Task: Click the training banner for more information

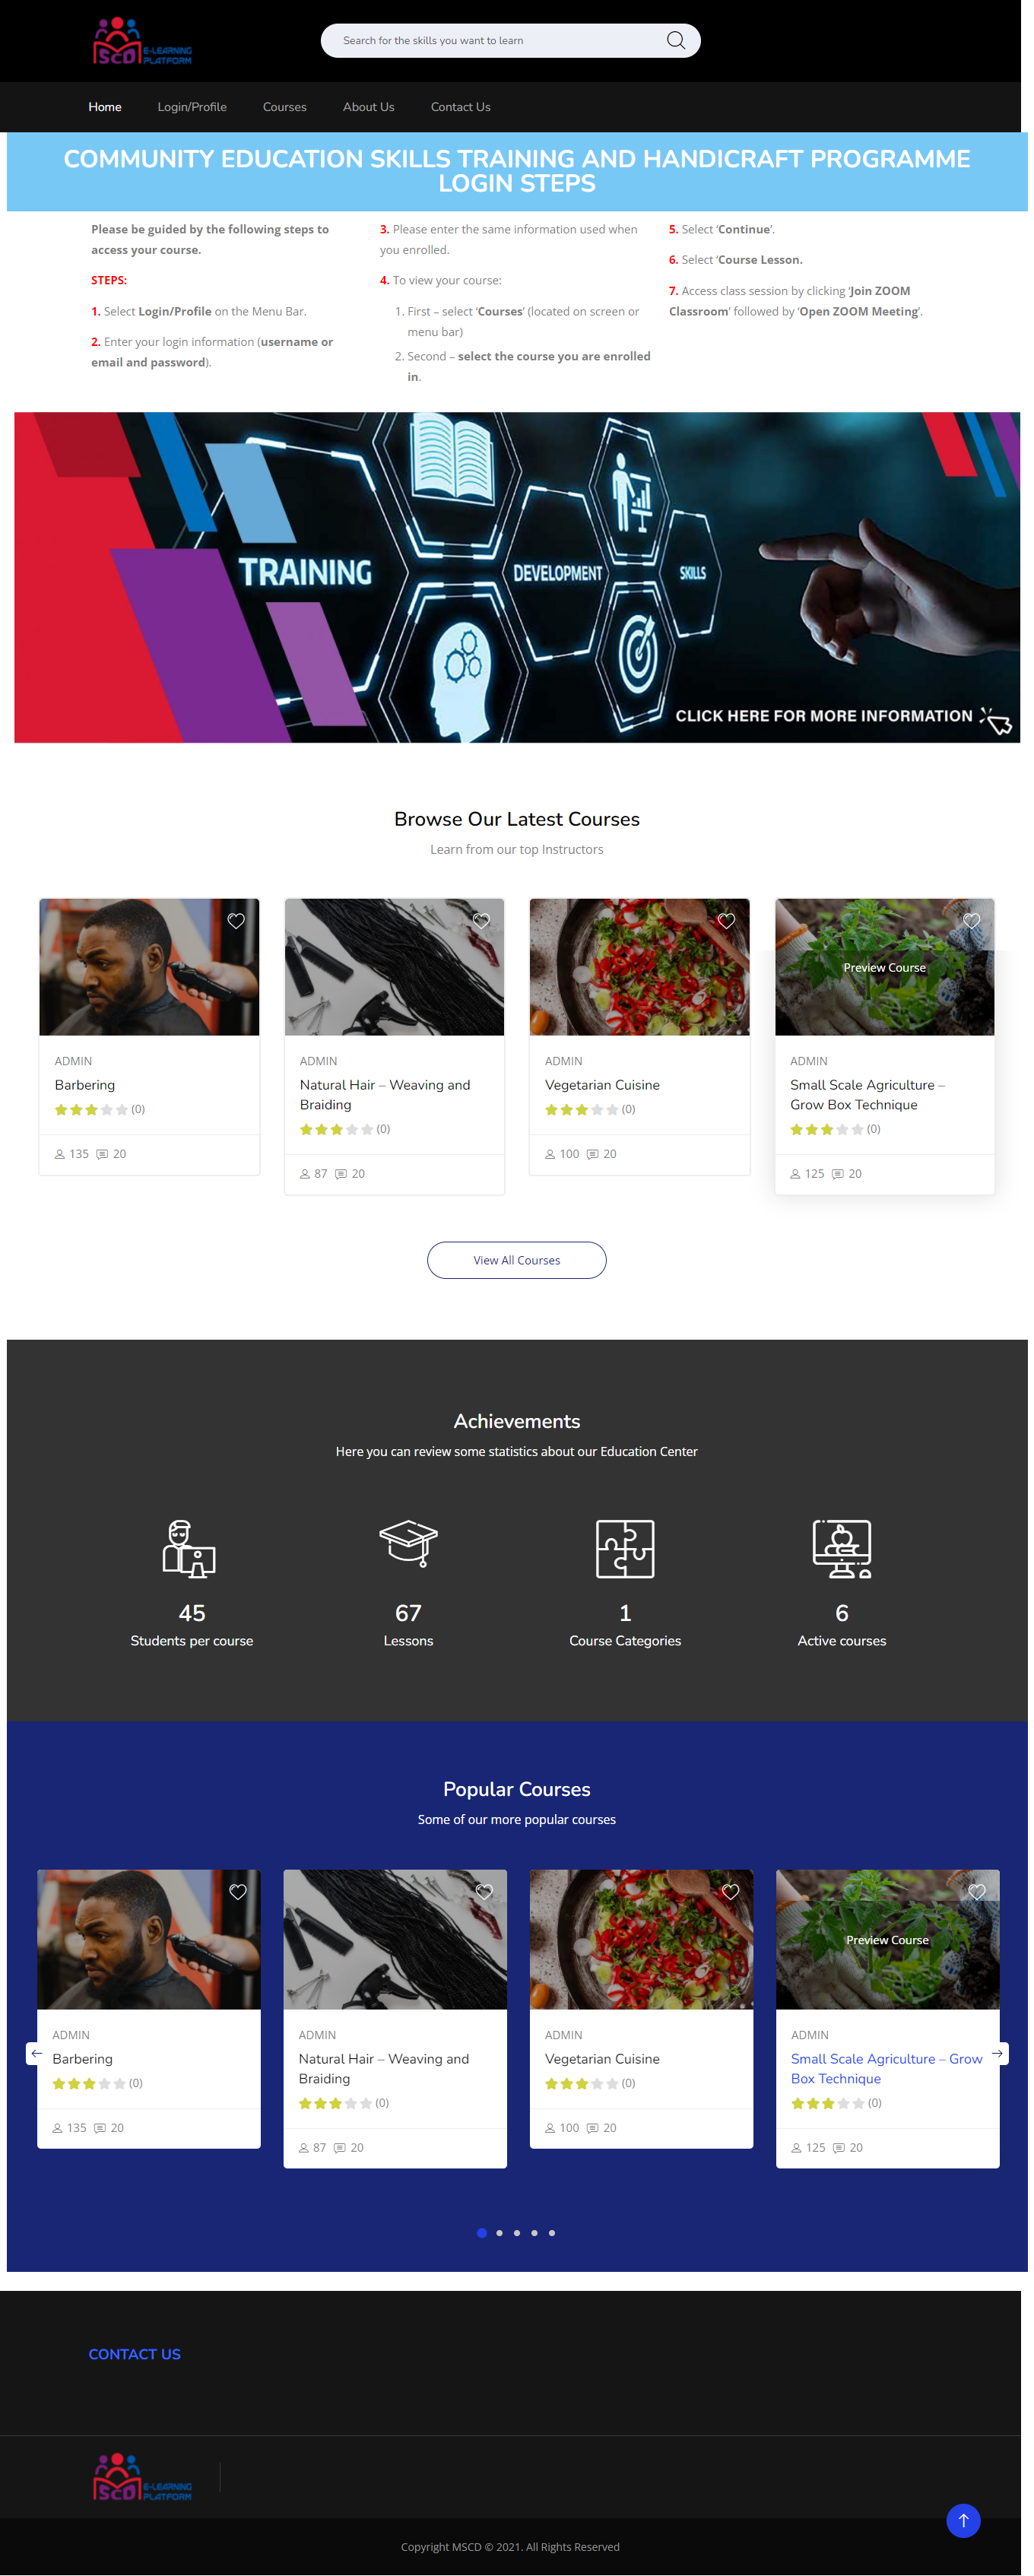Action: 517,577
